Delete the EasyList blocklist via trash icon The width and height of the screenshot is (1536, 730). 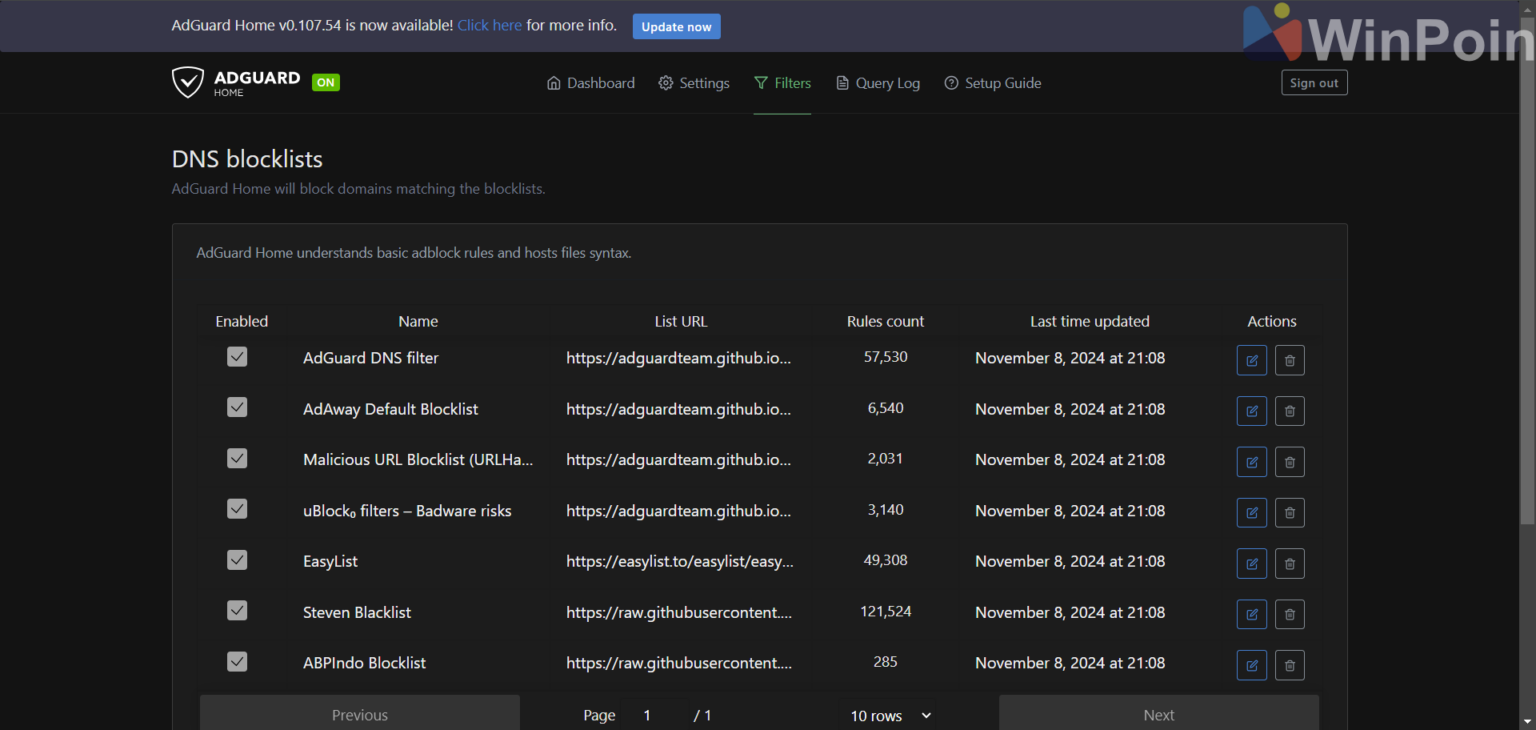1289,563
